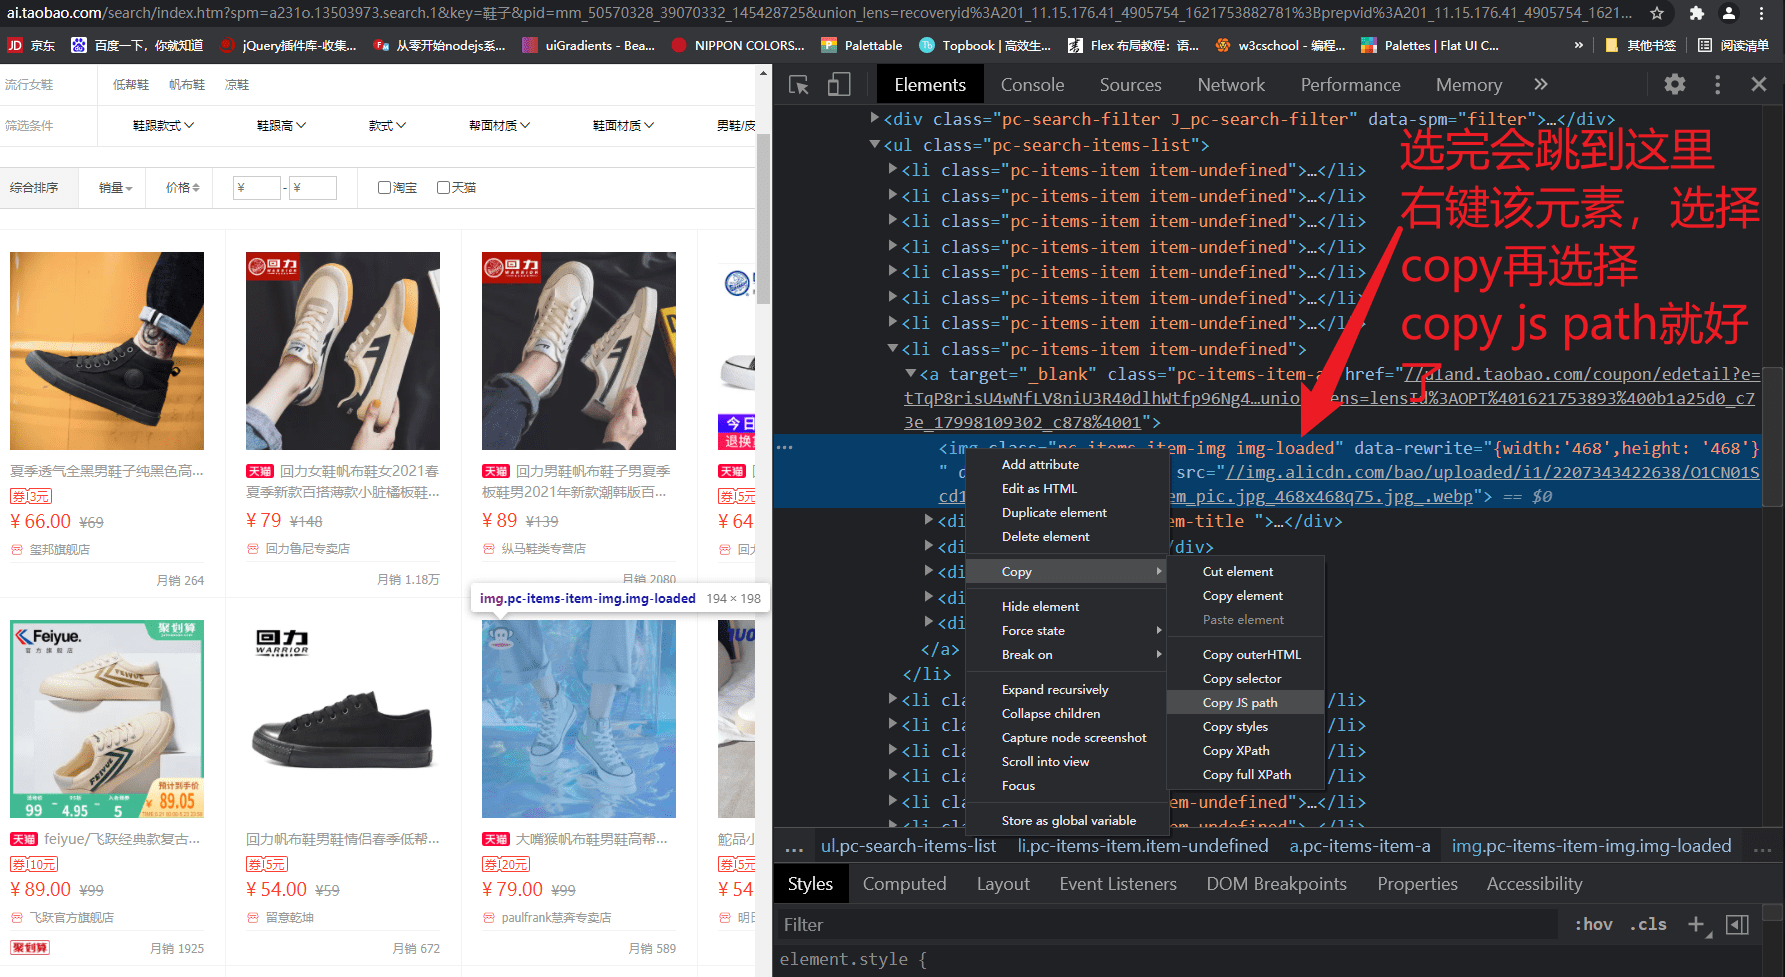
Task: Open the w3cschool bookmark
Action: 1280,45
